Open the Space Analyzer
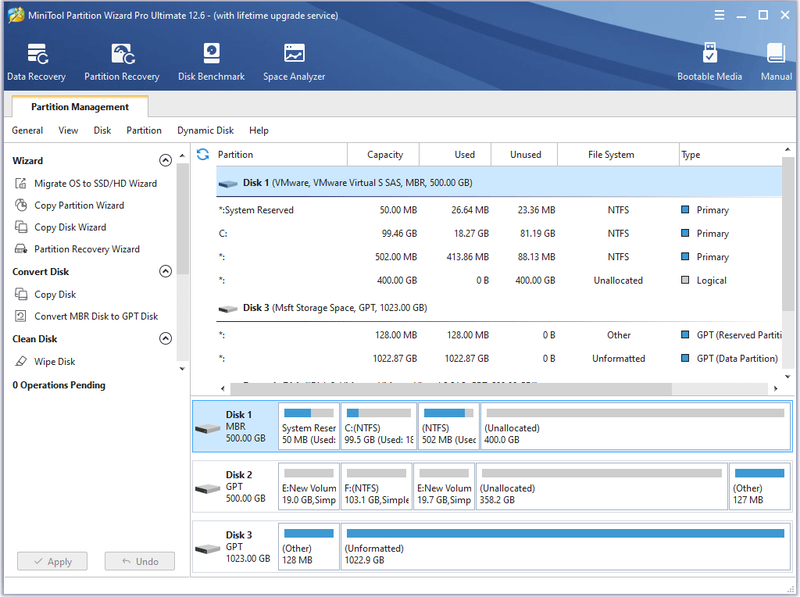The image size is (800, 597). pos(294,62)
